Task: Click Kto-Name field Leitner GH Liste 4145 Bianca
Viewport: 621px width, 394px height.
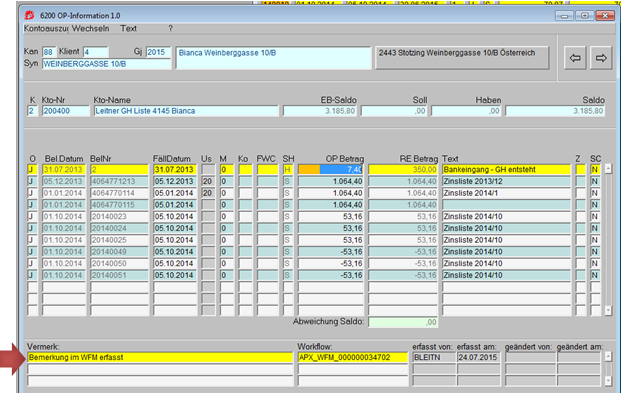Action: pos(186,111)
